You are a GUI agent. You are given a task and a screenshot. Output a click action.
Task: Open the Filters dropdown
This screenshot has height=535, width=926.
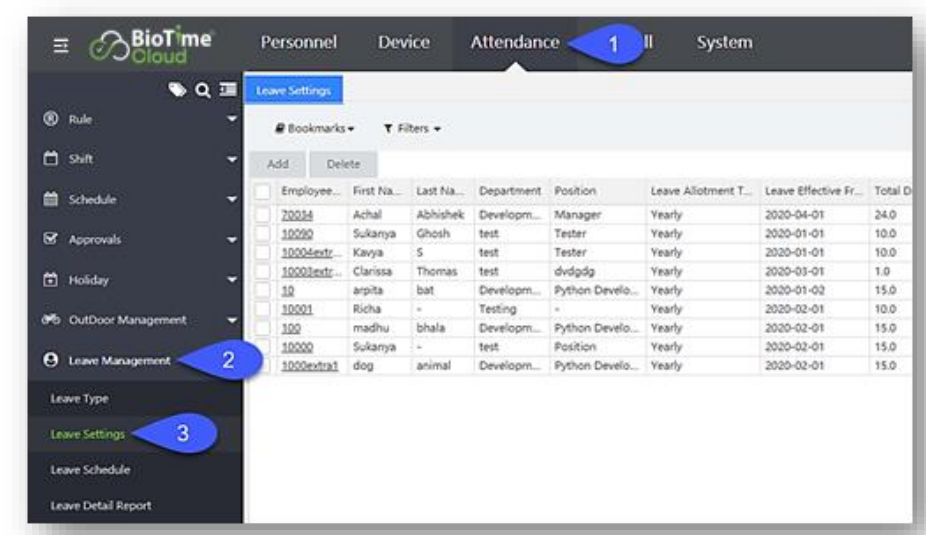(412, 129)
